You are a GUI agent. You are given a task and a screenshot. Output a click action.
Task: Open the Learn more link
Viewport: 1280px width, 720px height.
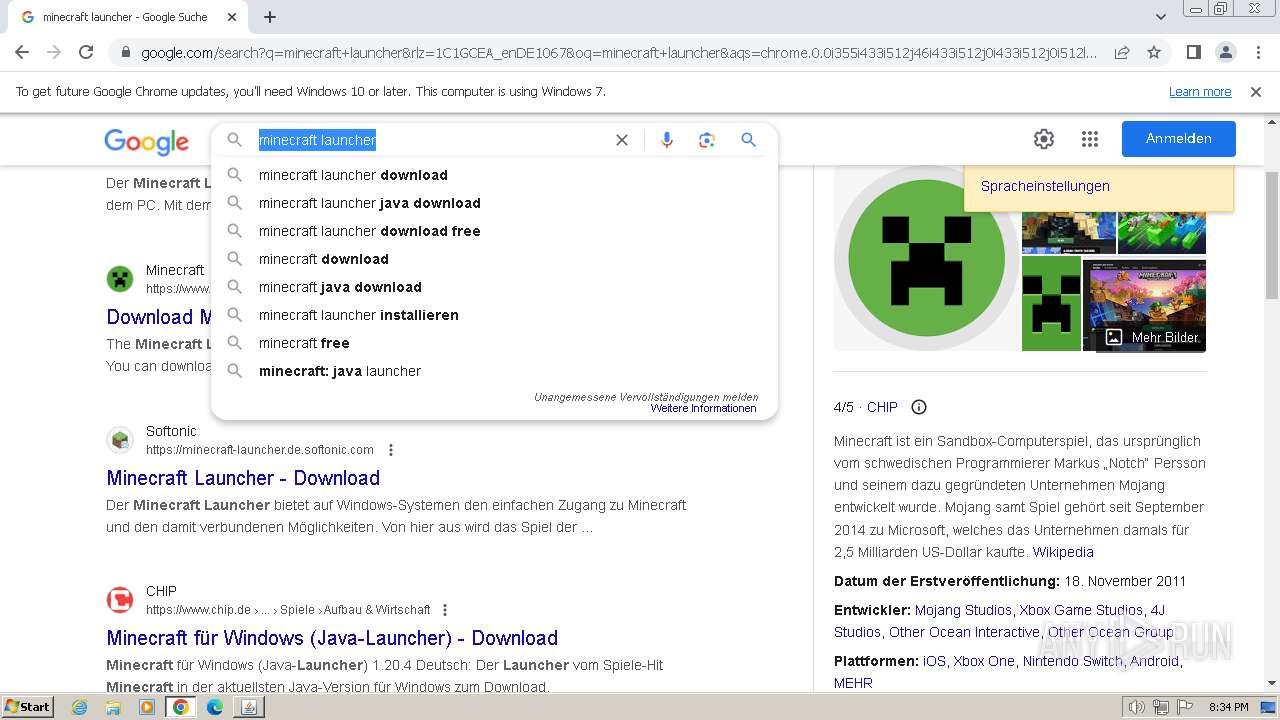(x=1200, y=92)
